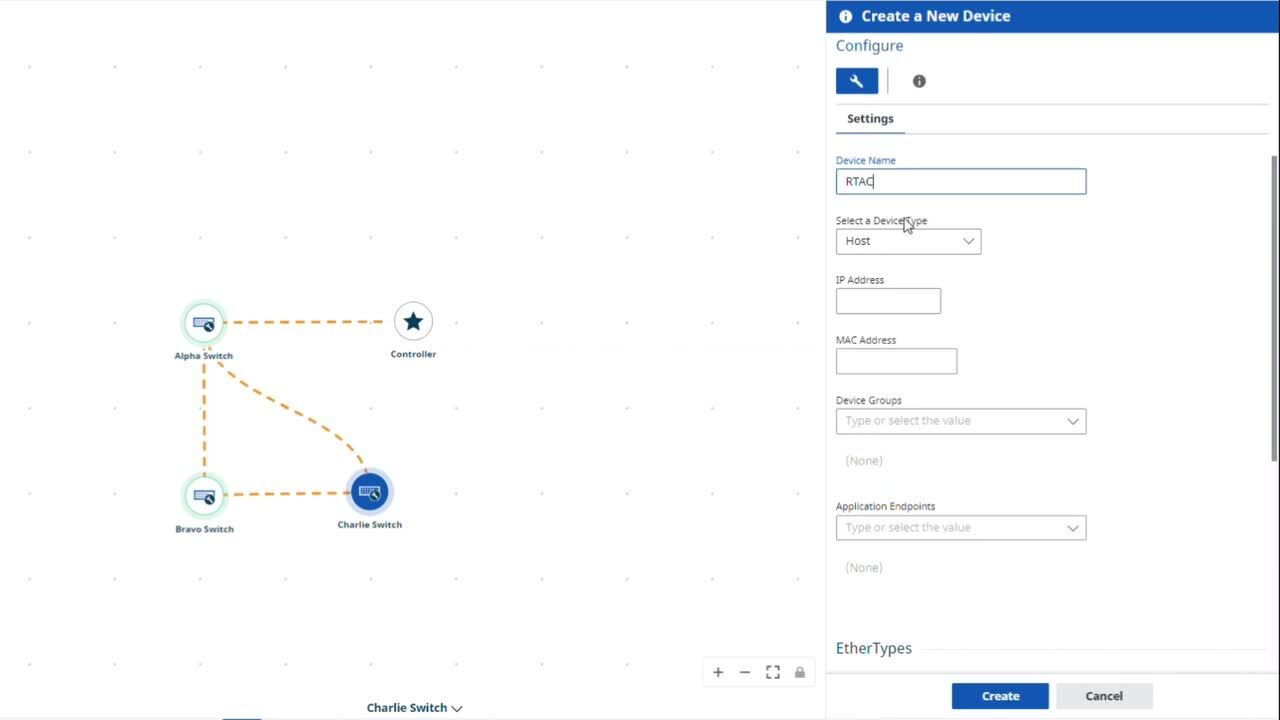Click the Alpha Switch node icon

tap(204, 323)
